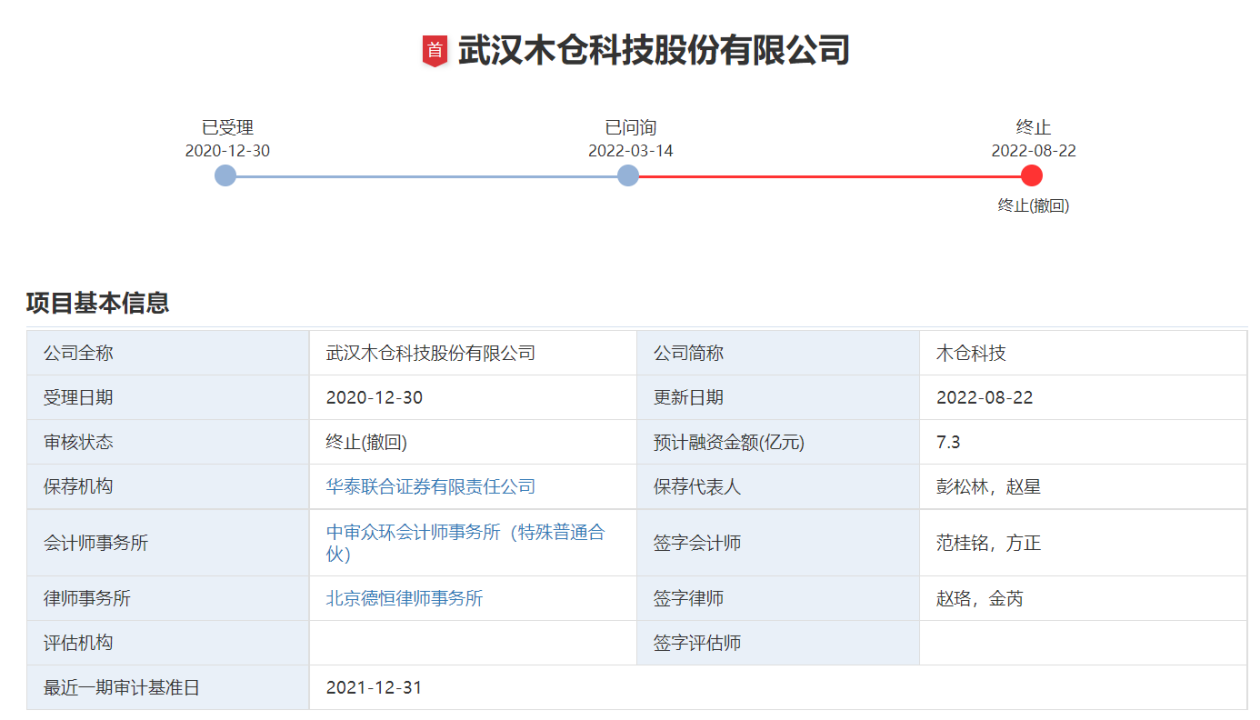Viewport: 1260px width, 720px height.
Task: Click the 最近一期审计基准日 label cell
Action: [x=168, y=688]
